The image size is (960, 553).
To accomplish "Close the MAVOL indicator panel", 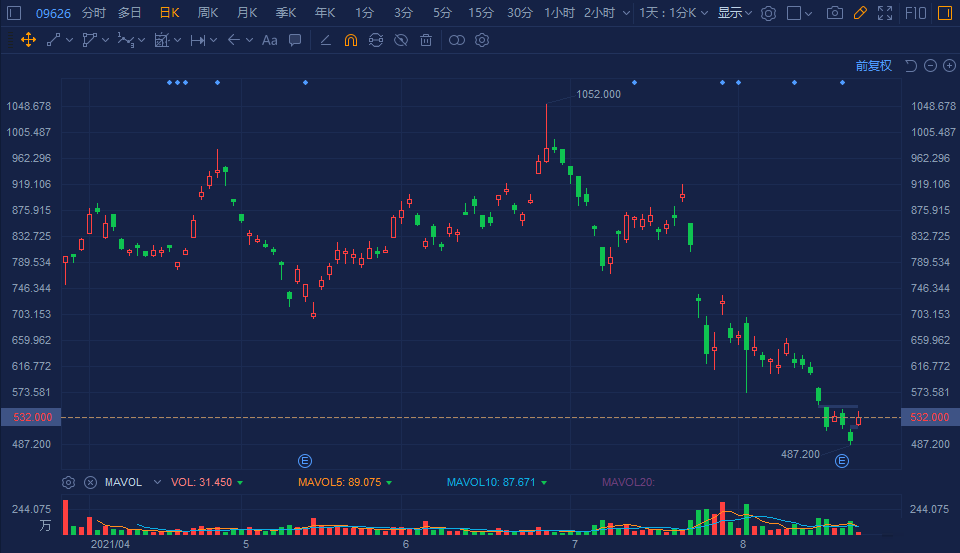I will click(90, 482).
